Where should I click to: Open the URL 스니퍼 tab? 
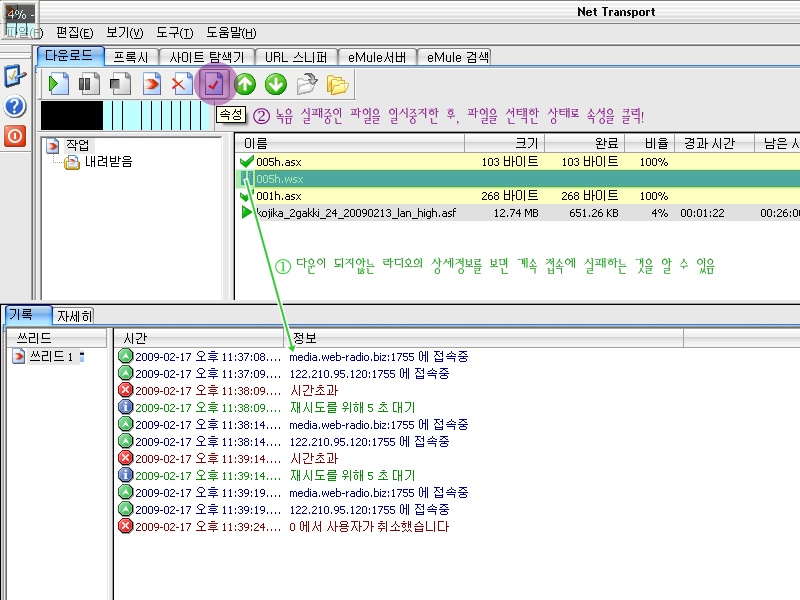click(296, 57)
